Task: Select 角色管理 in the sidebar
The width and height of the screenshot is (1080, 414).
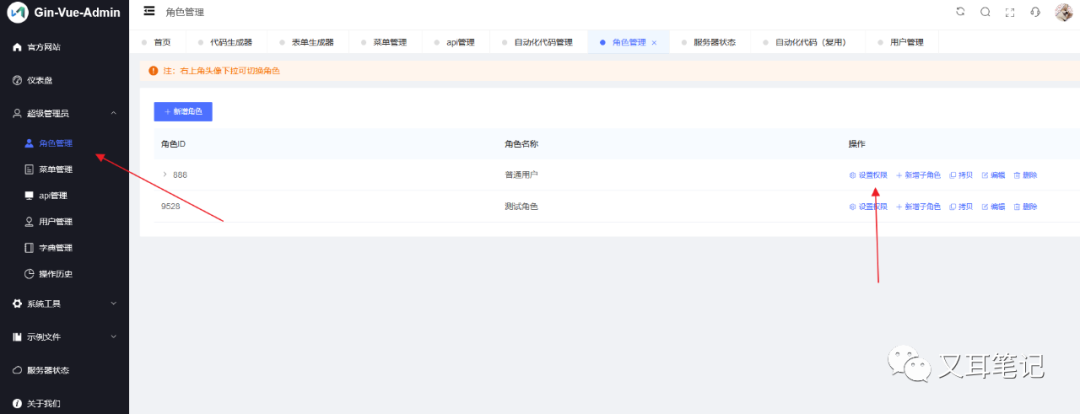Action: 64,143
